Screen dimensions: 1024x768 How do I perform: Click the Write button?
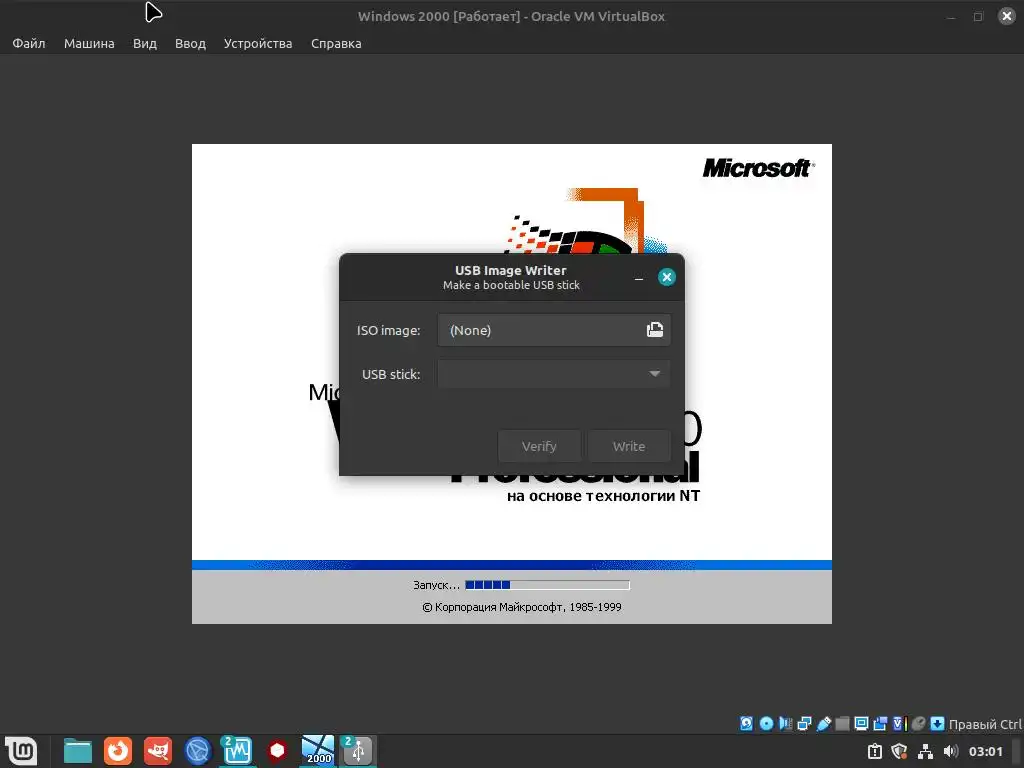(x=628, y=446)
